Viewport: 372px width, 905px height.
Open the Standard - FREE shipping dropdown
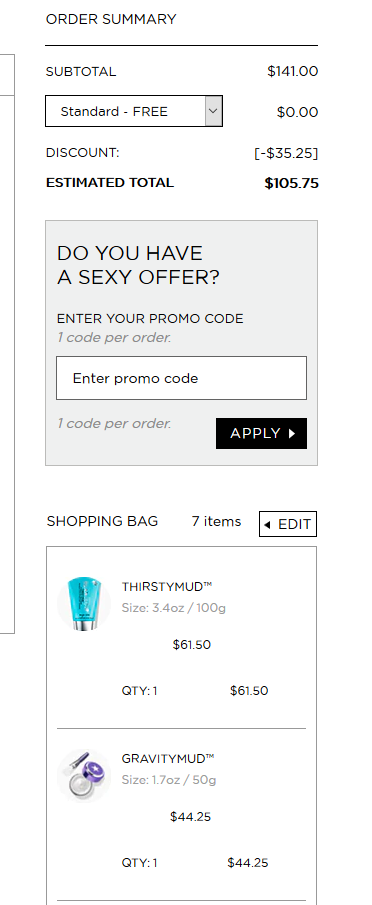point(134,111)
